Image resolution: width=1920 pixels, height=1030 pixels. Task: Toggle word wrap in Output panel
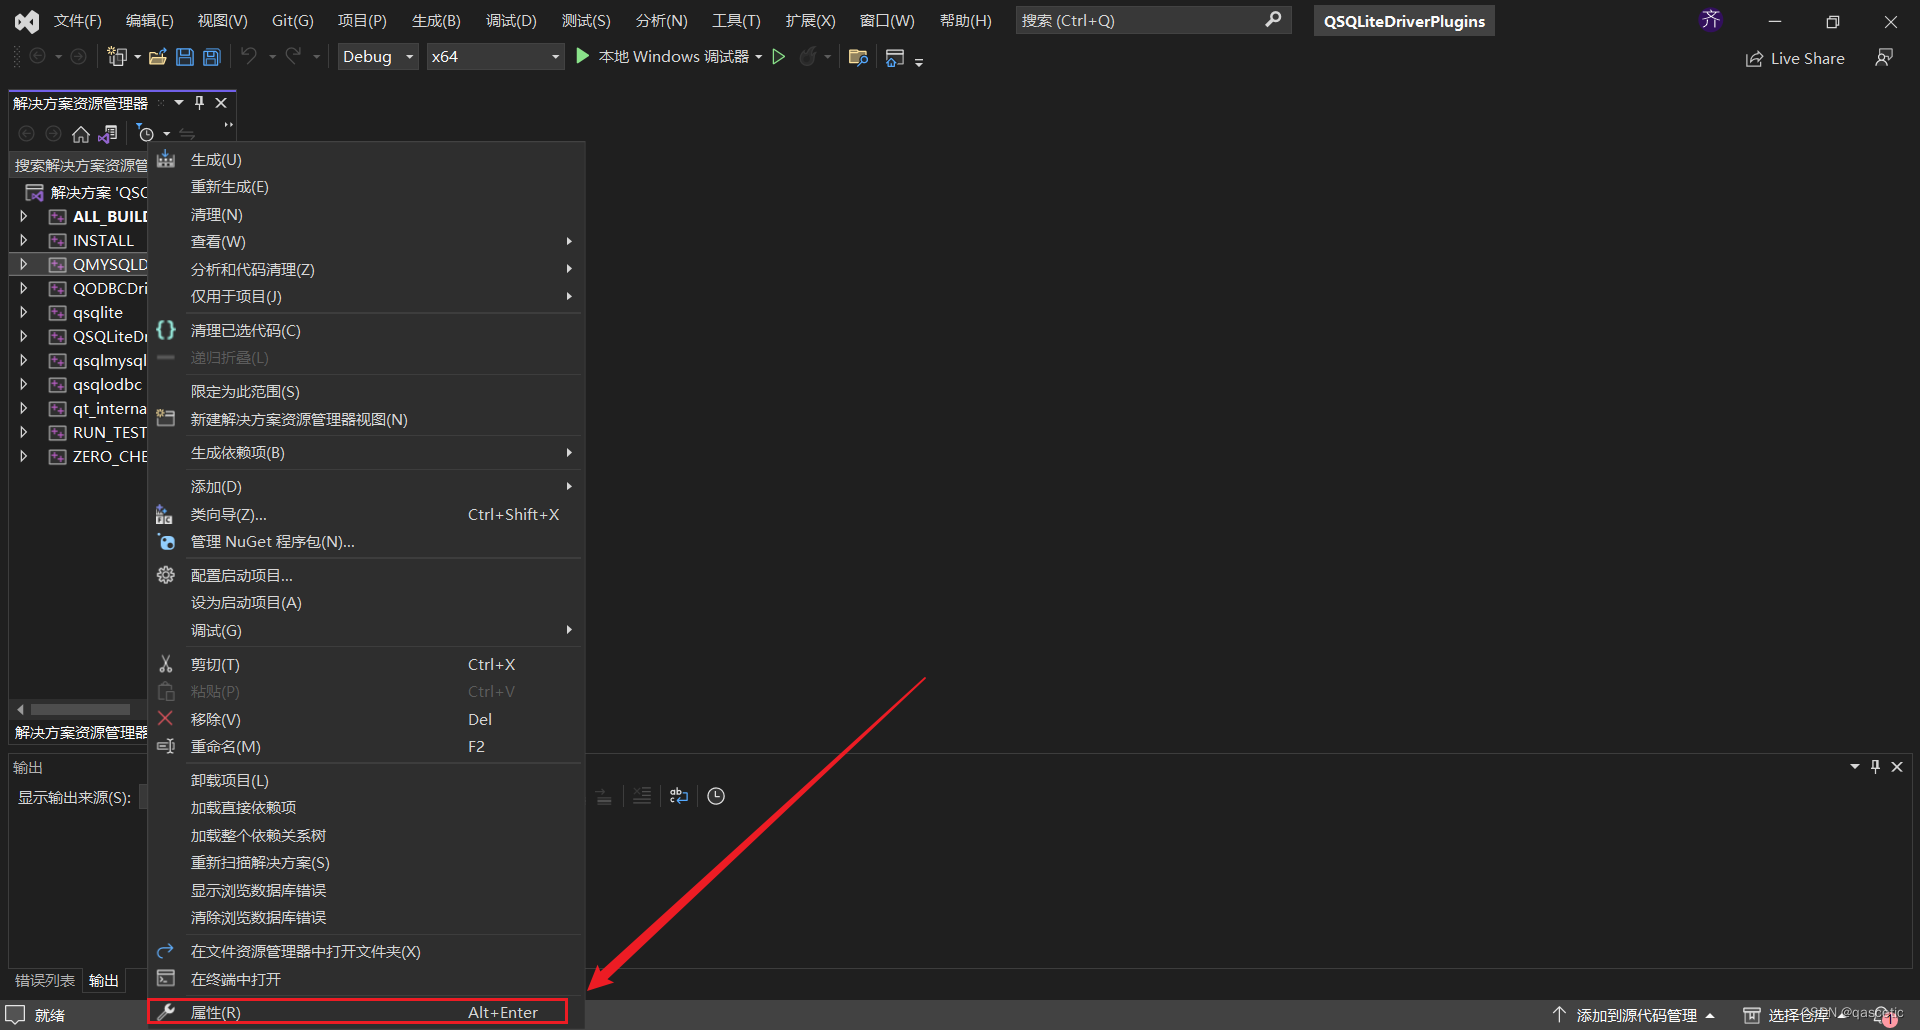[679, 796]
